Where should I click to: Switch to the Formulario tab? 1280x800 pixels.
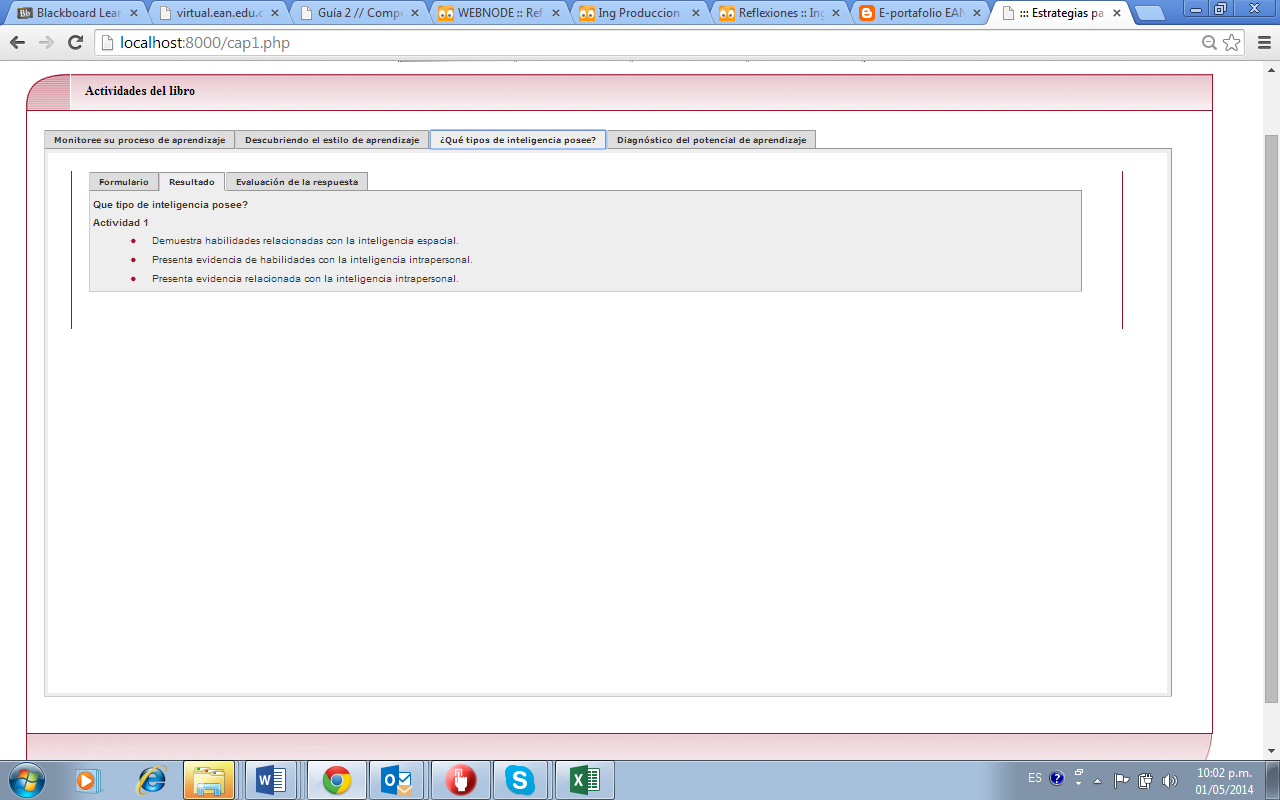(x=123, y=182)
